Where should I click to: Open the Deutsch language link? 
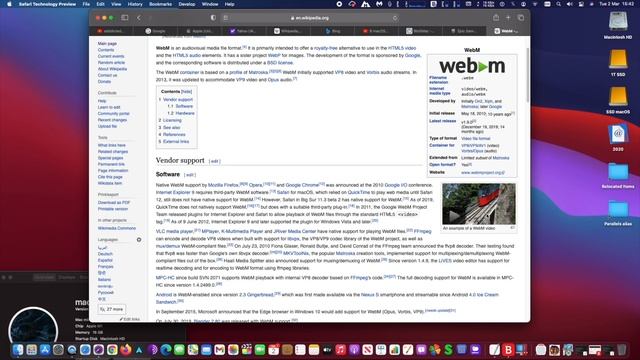(105, 254)
